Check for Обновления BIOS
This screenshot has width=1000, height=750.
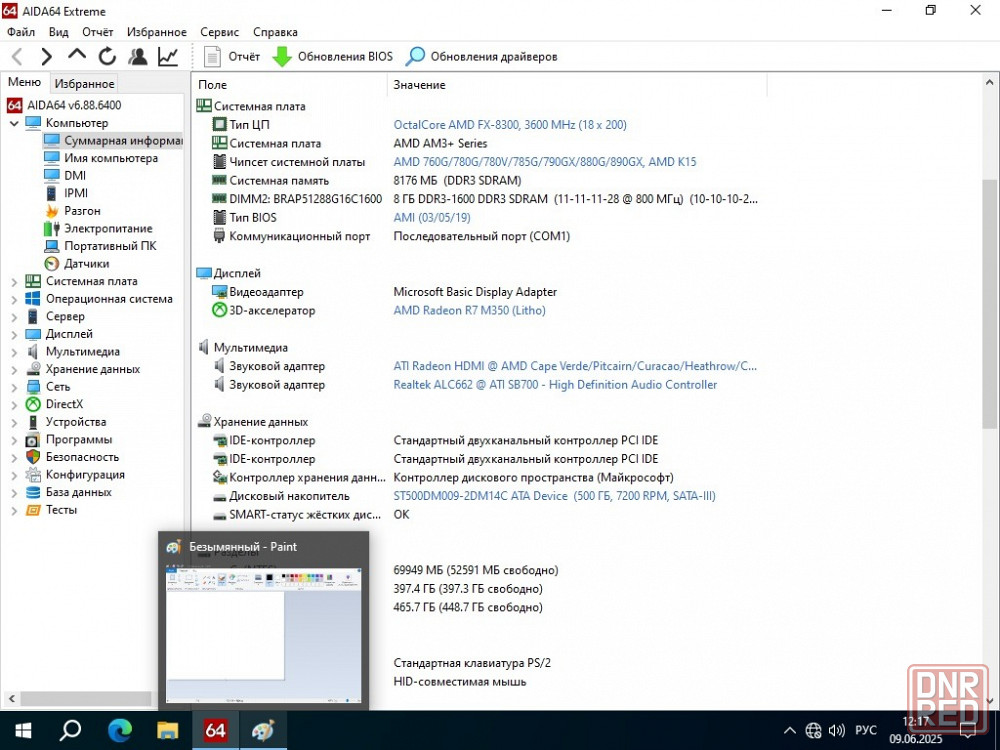[332, 57]
